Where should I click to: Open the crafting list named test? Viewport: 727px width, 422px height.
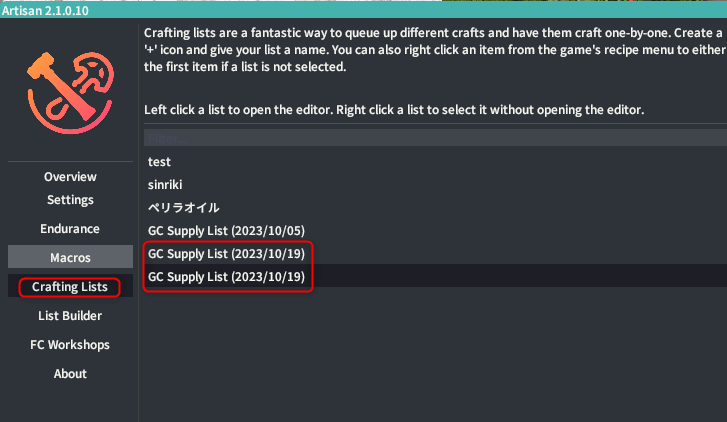click(x=435, y=161)
